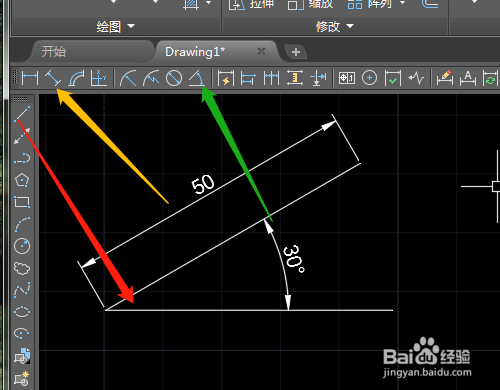Screen dimensions: 500x390
Task: Expand the 绘图 panel dropdown
Action: [131, 26]
